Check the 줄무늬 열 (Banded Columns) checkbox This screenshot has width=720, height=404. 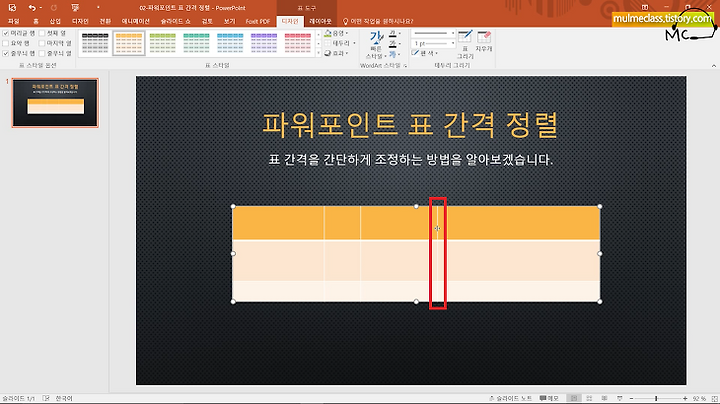coord(42,53)
